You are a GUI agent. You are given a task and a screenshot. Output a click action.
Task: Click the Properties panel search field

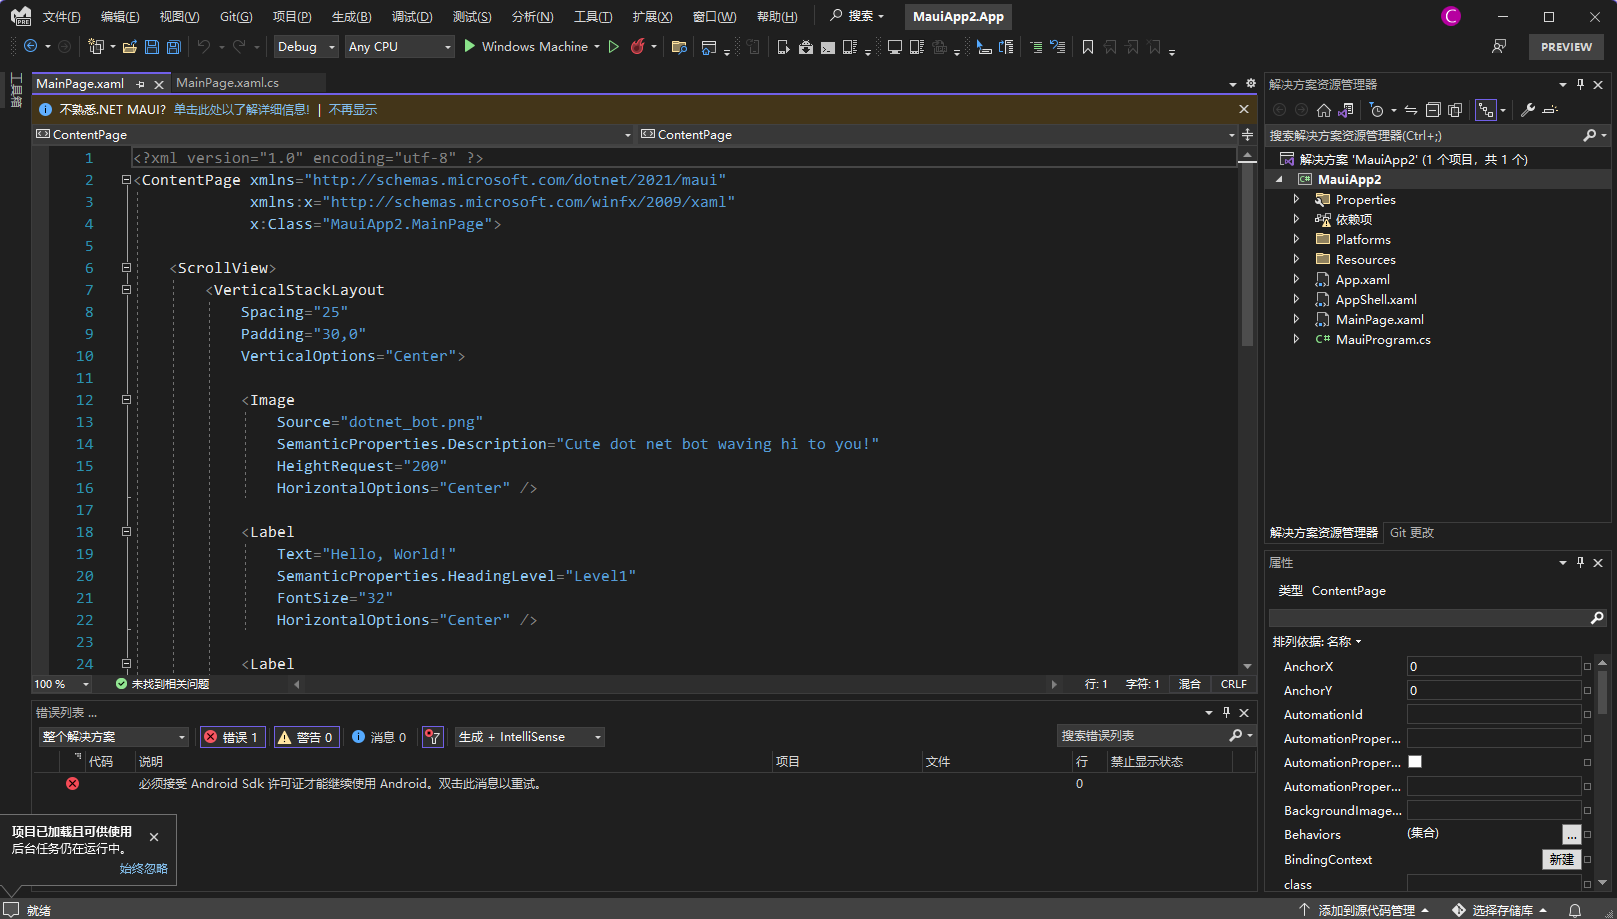(x=1437, y=618)
